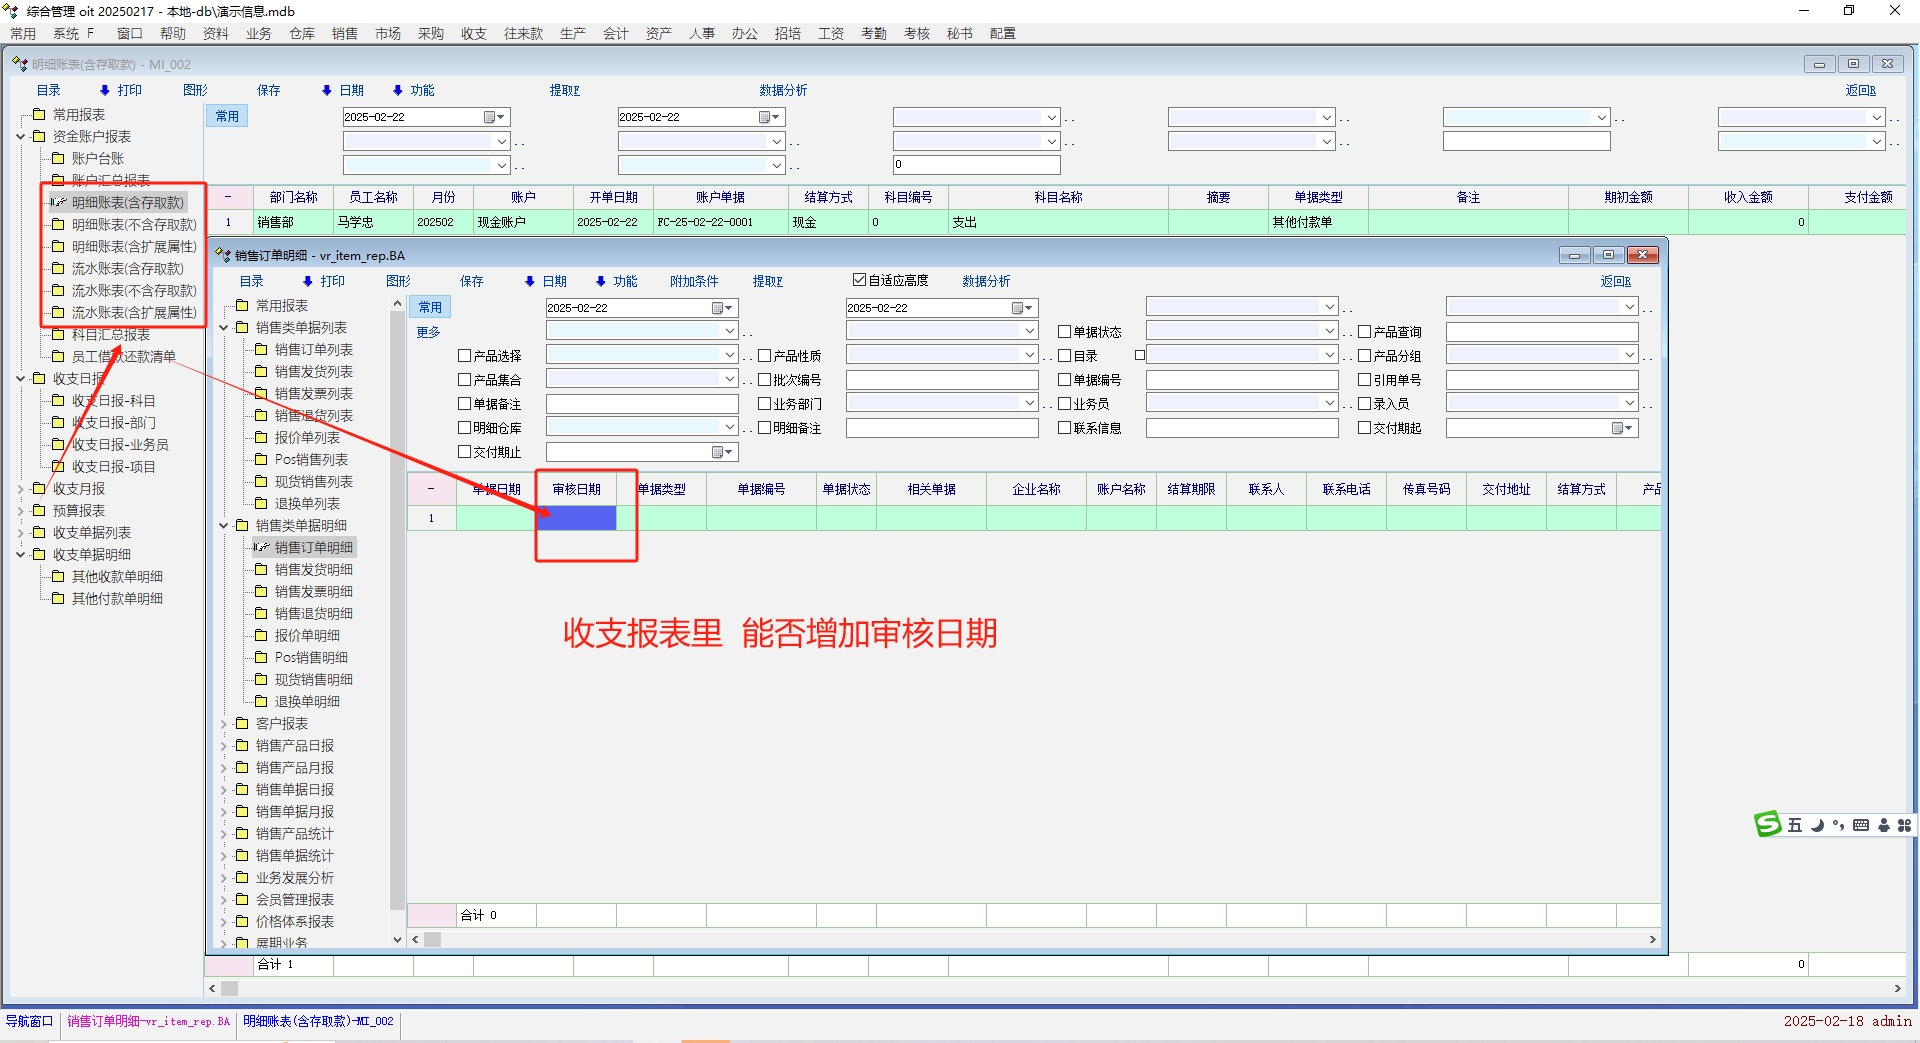Screen dimensions: 1920x1043
Task: Expand the 收支月报 tree node
Action: pyautogui.click(x=21, y=489)
